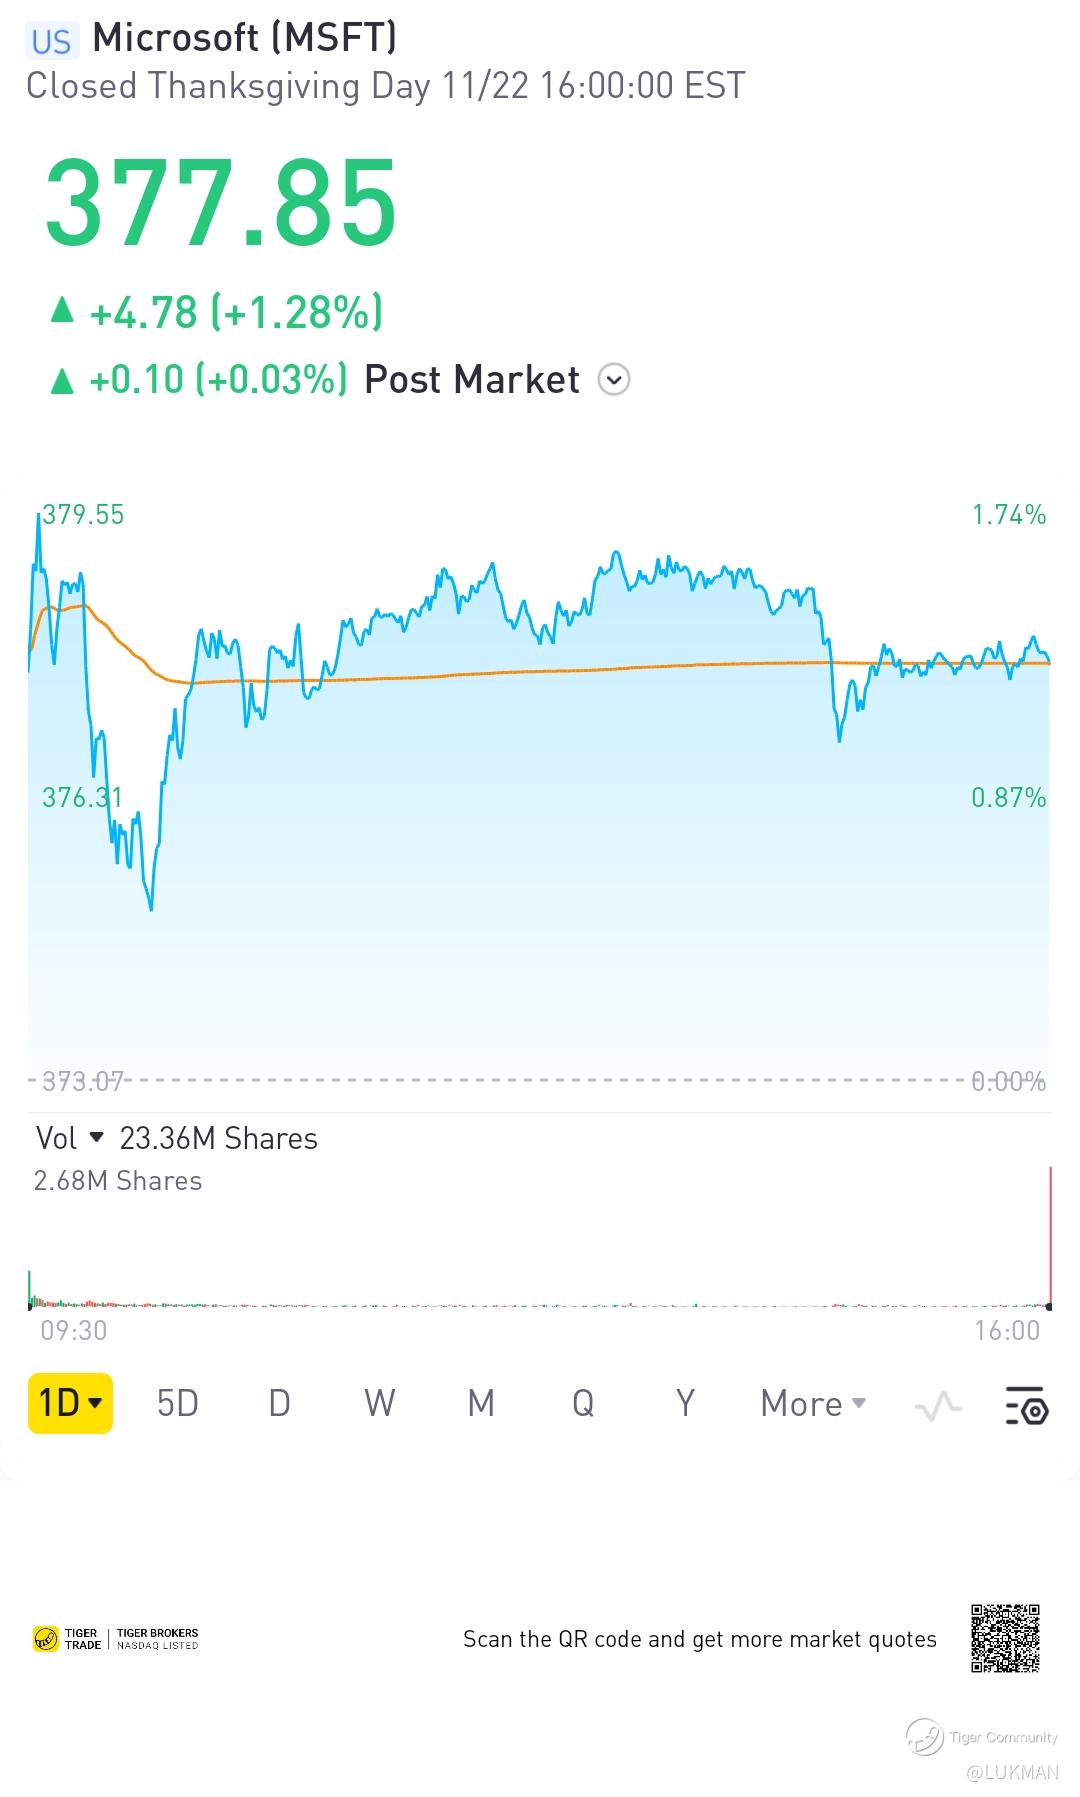Select the W weekly chart tab

click(x=380, y=1403)
